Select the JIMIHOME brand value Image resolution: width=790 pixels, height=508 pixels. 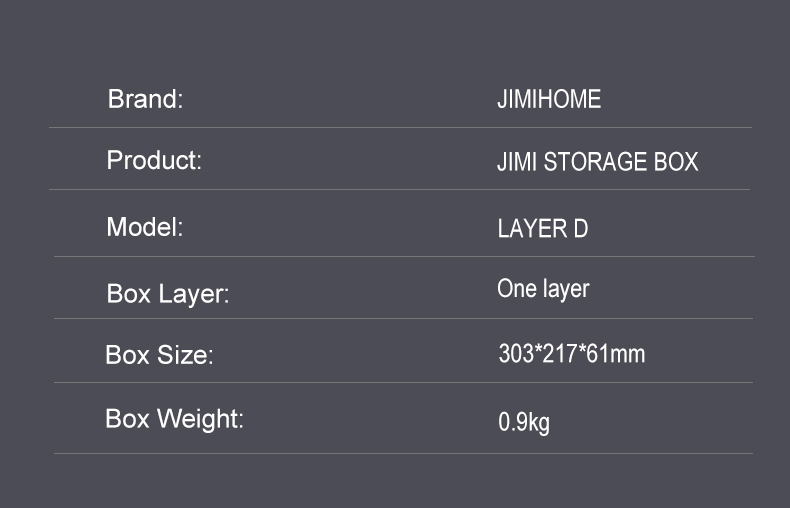(549, 100)
